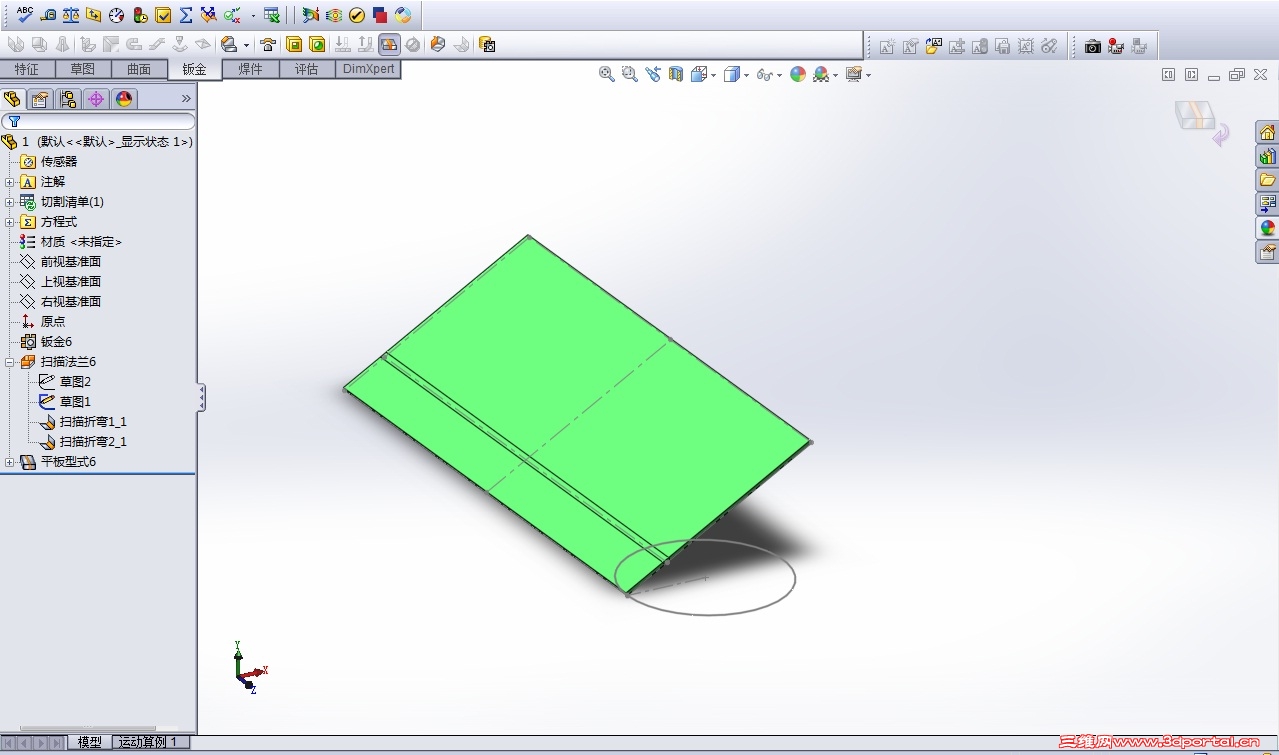Click the red-blue Compare Documents icon
The width and height of the screenshot is (1279, 755).
(380, 15)
